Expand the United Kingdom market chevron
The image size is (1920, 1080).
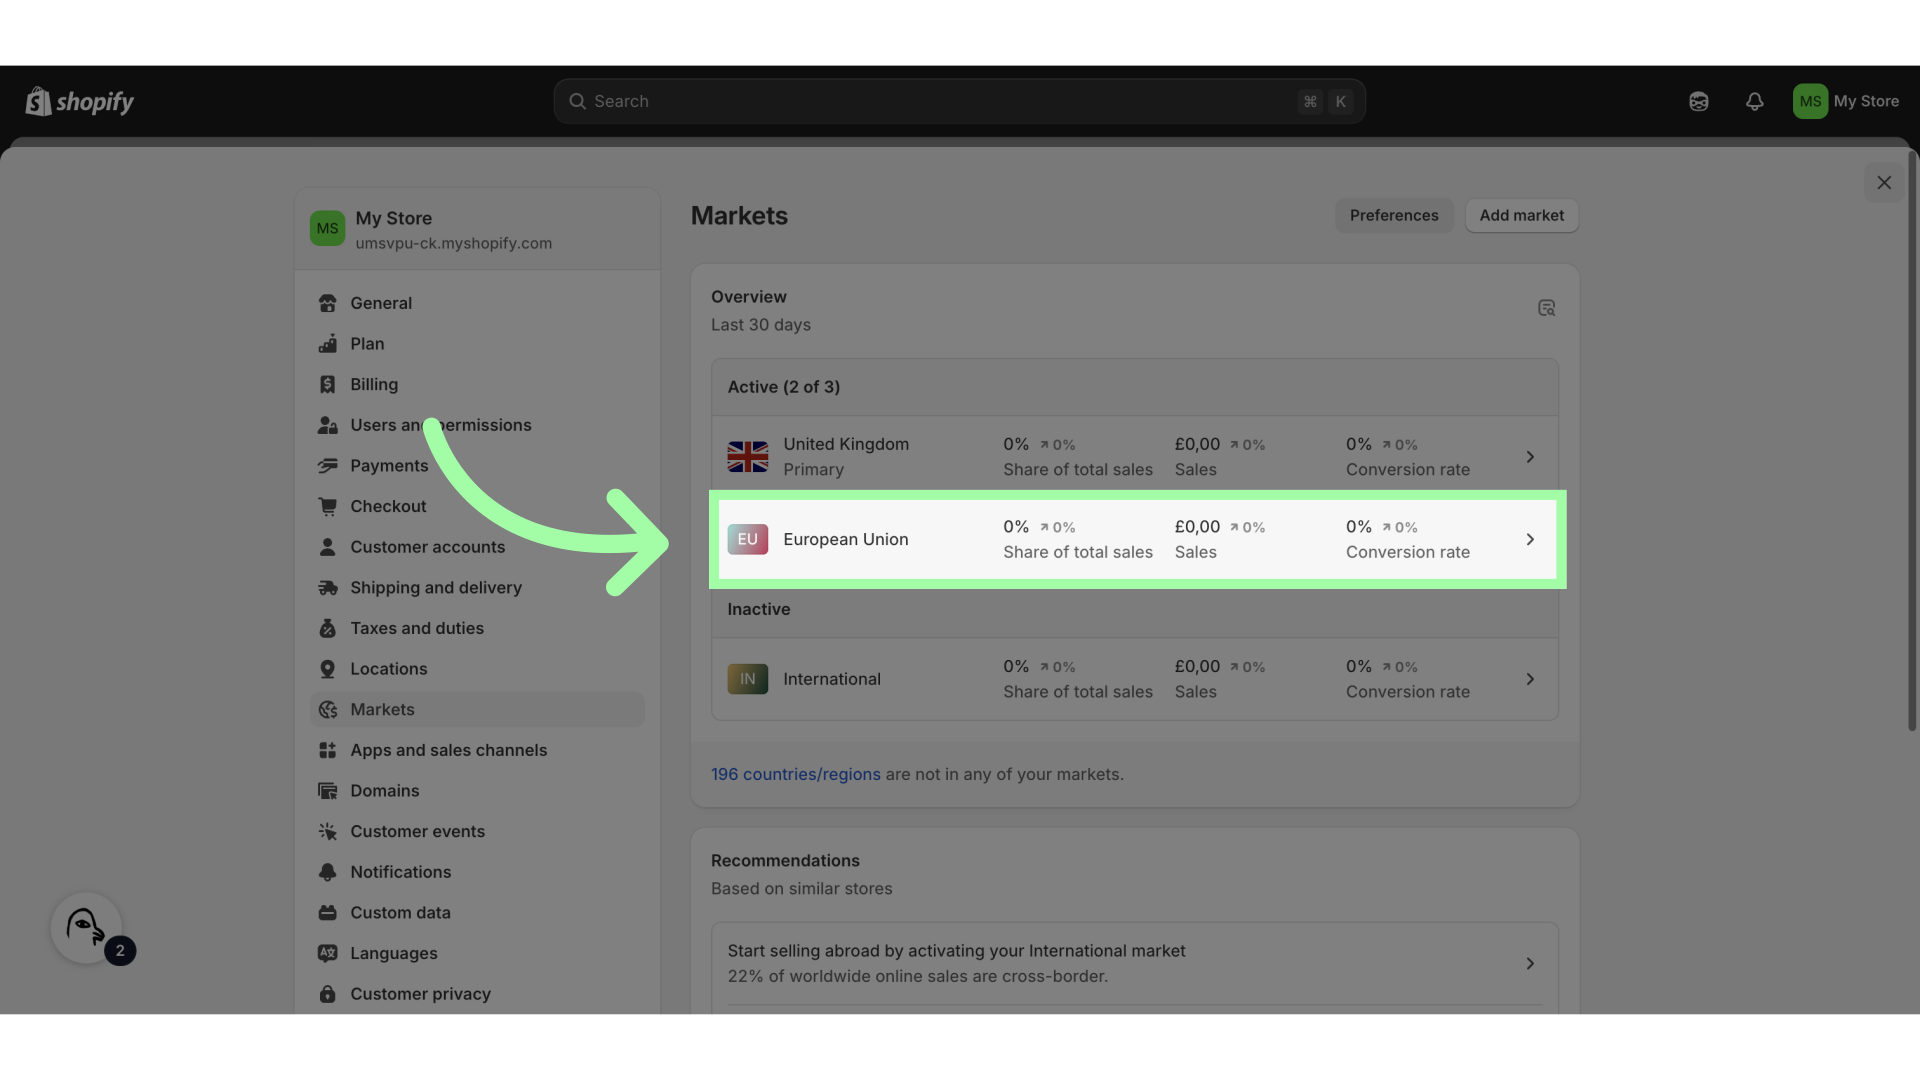(1530, 457)
